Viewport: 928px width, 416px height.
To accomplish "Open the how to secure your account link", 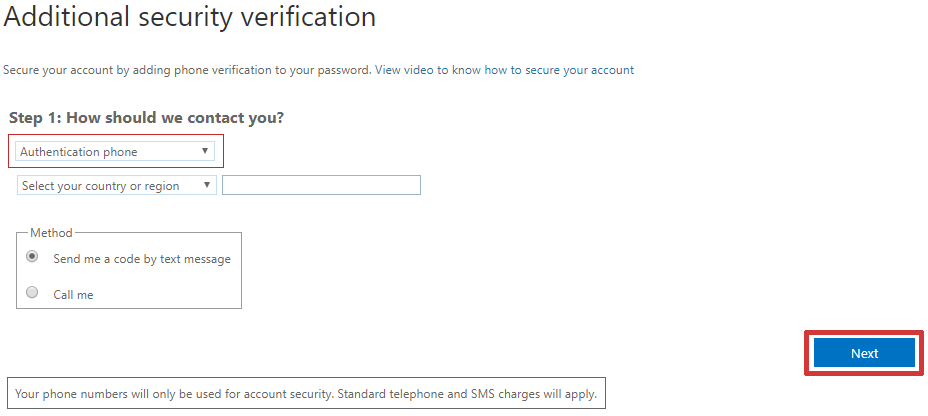I will click(x=559, y=70).
